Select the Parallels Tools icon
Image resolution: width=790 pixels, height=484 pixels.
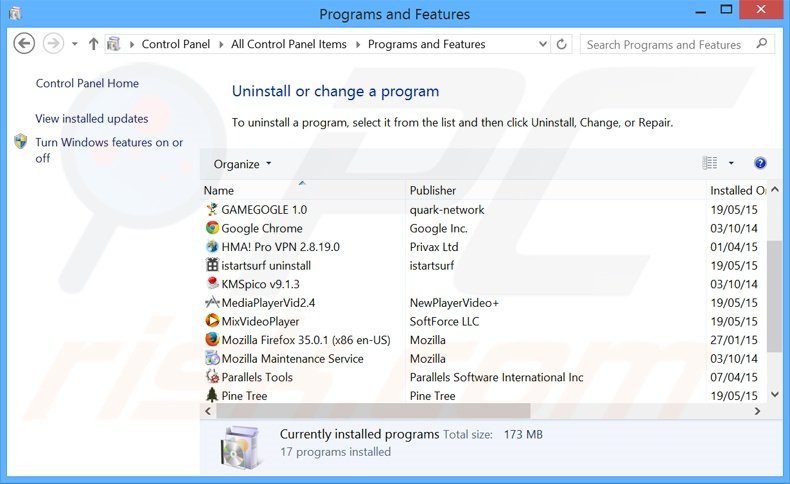click(212, 376)
